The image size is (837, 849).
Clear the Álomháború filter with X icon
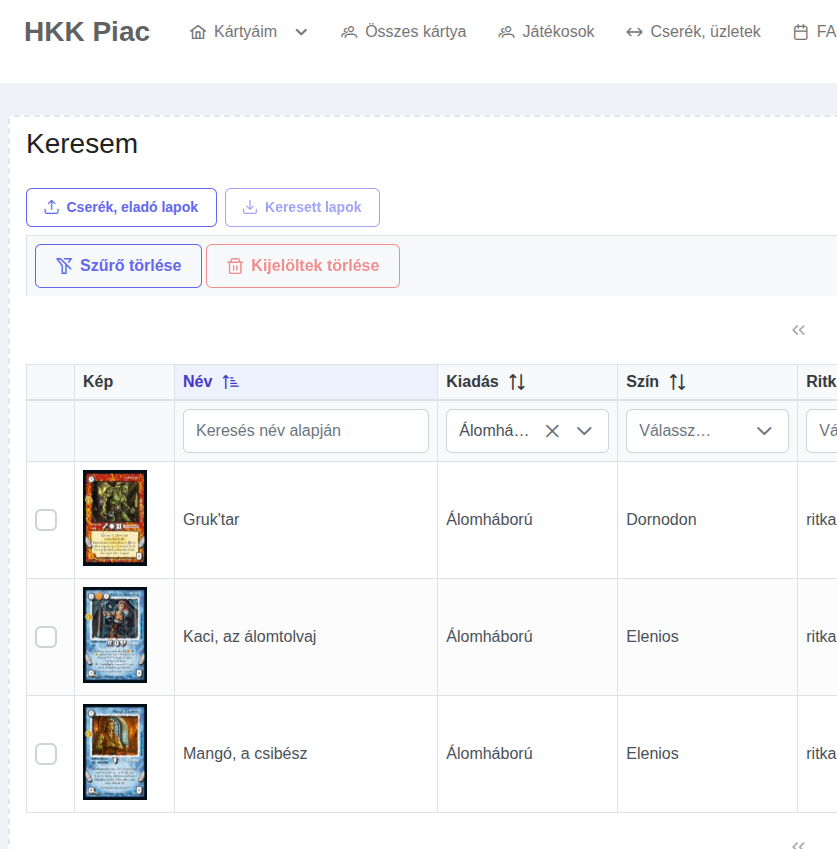552,431
